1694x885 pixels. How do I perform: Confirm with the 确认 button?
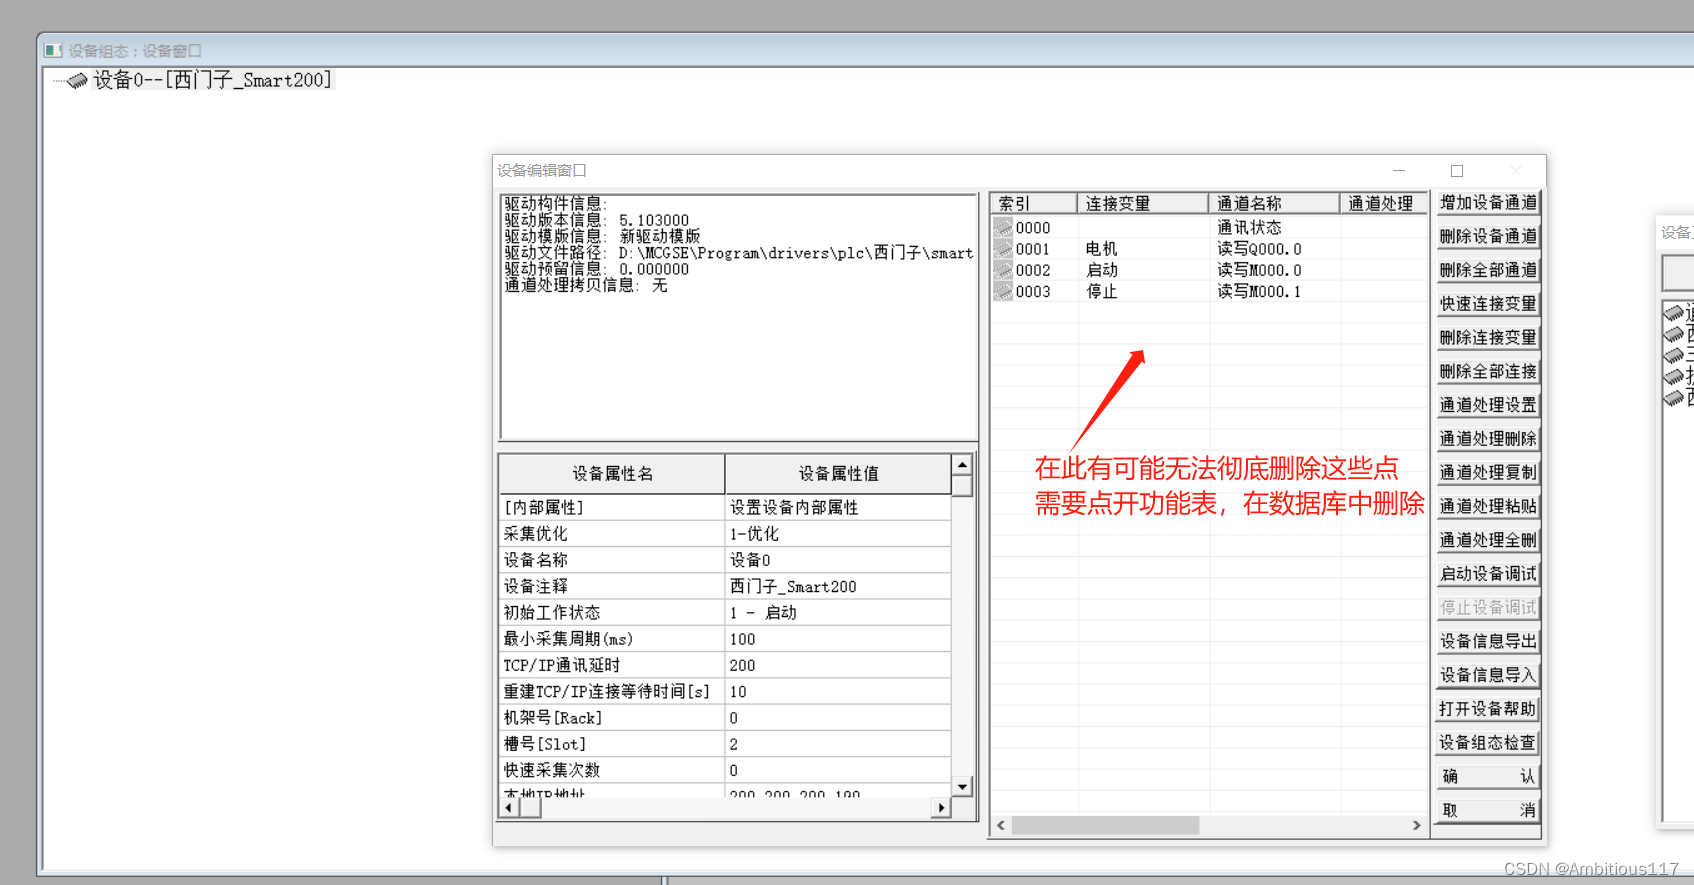[1488, 776]
